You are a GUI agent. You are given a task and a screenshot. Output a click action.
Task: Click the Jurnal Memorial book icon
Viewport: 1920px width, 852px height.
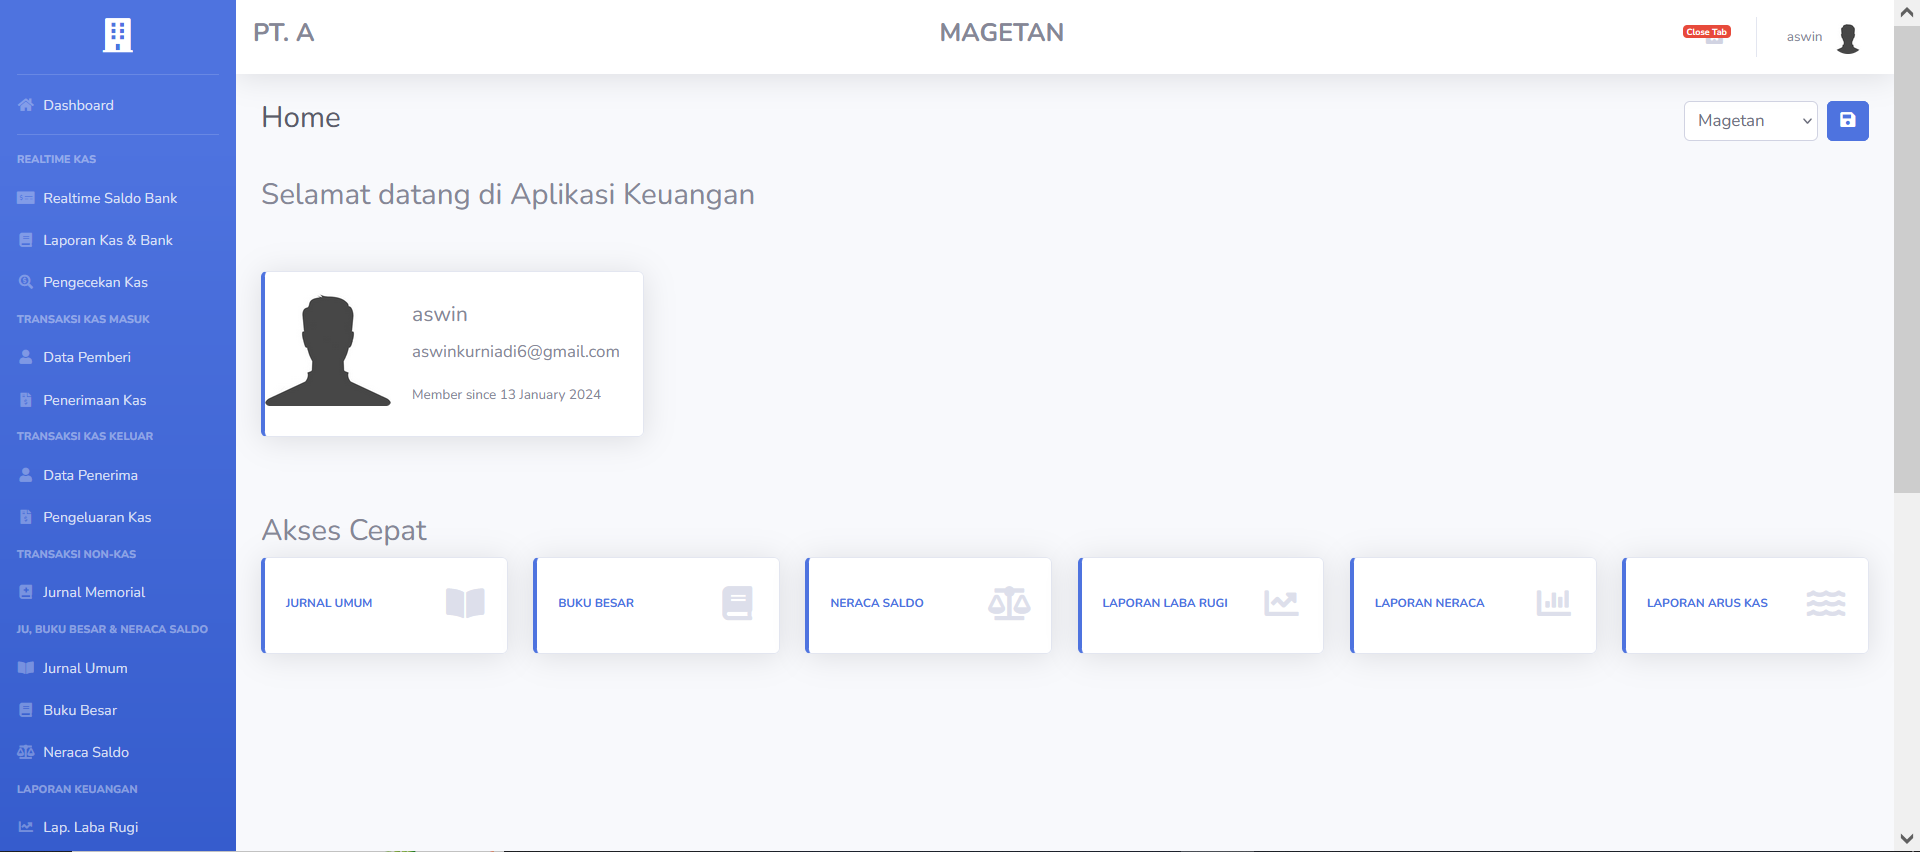pyautogui.click(x=26, y=592)
